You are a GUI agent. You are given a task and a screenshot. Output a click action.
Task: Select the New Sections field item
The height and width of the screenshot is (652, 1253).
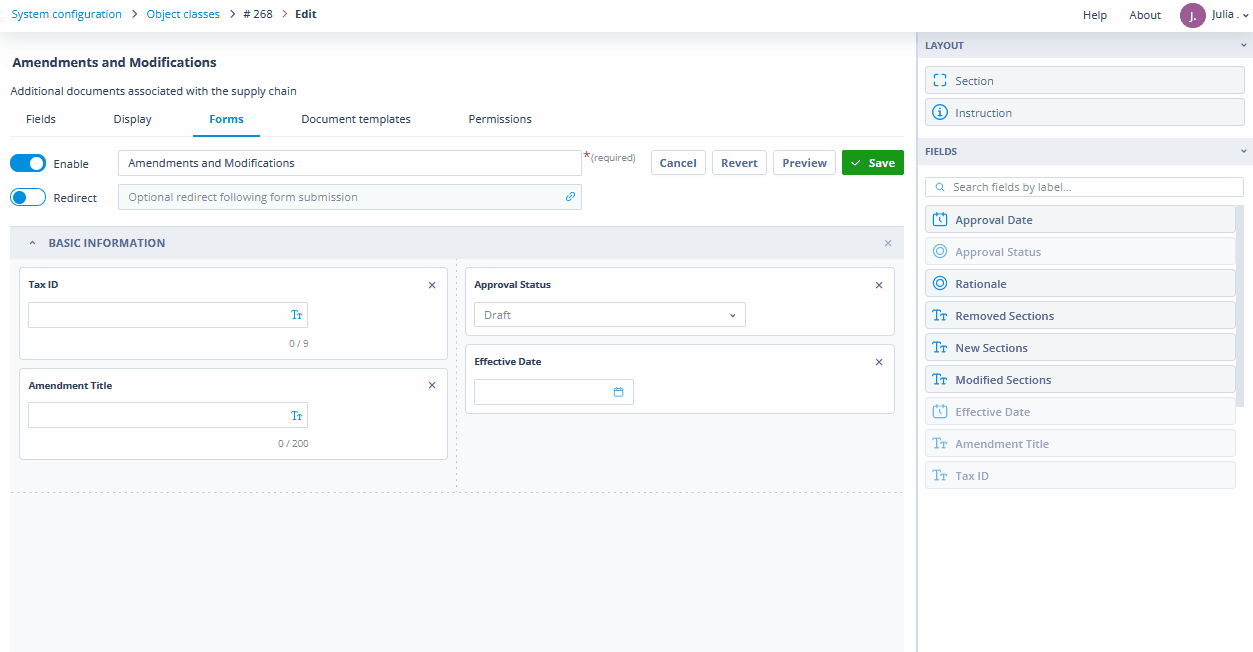click(1081, 348)
